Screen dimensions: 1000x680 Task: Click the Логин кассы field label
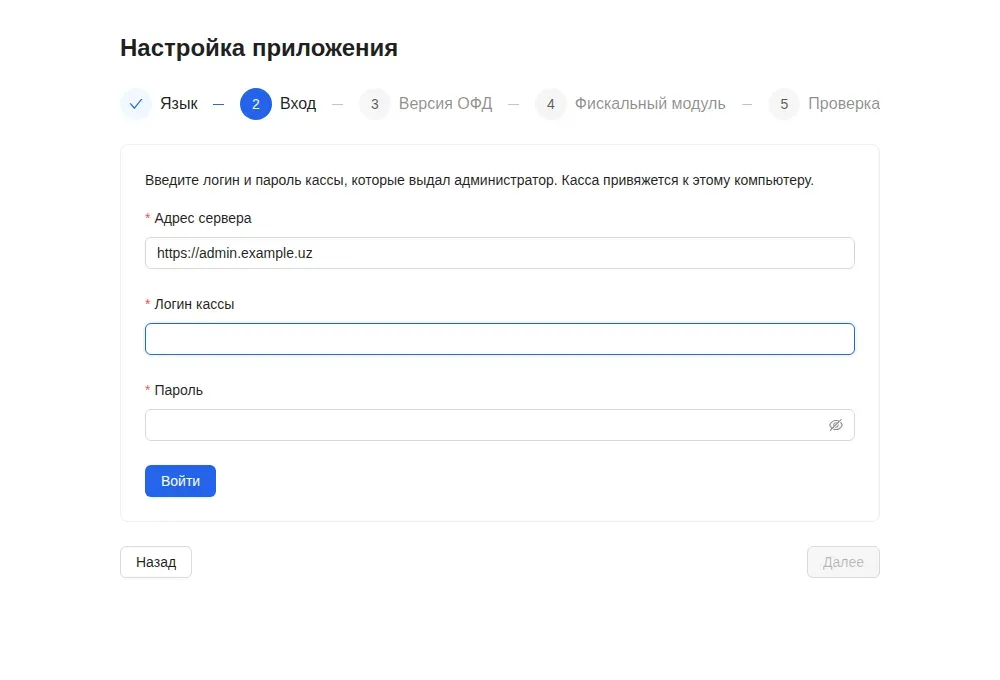click(x=194, y=304)
